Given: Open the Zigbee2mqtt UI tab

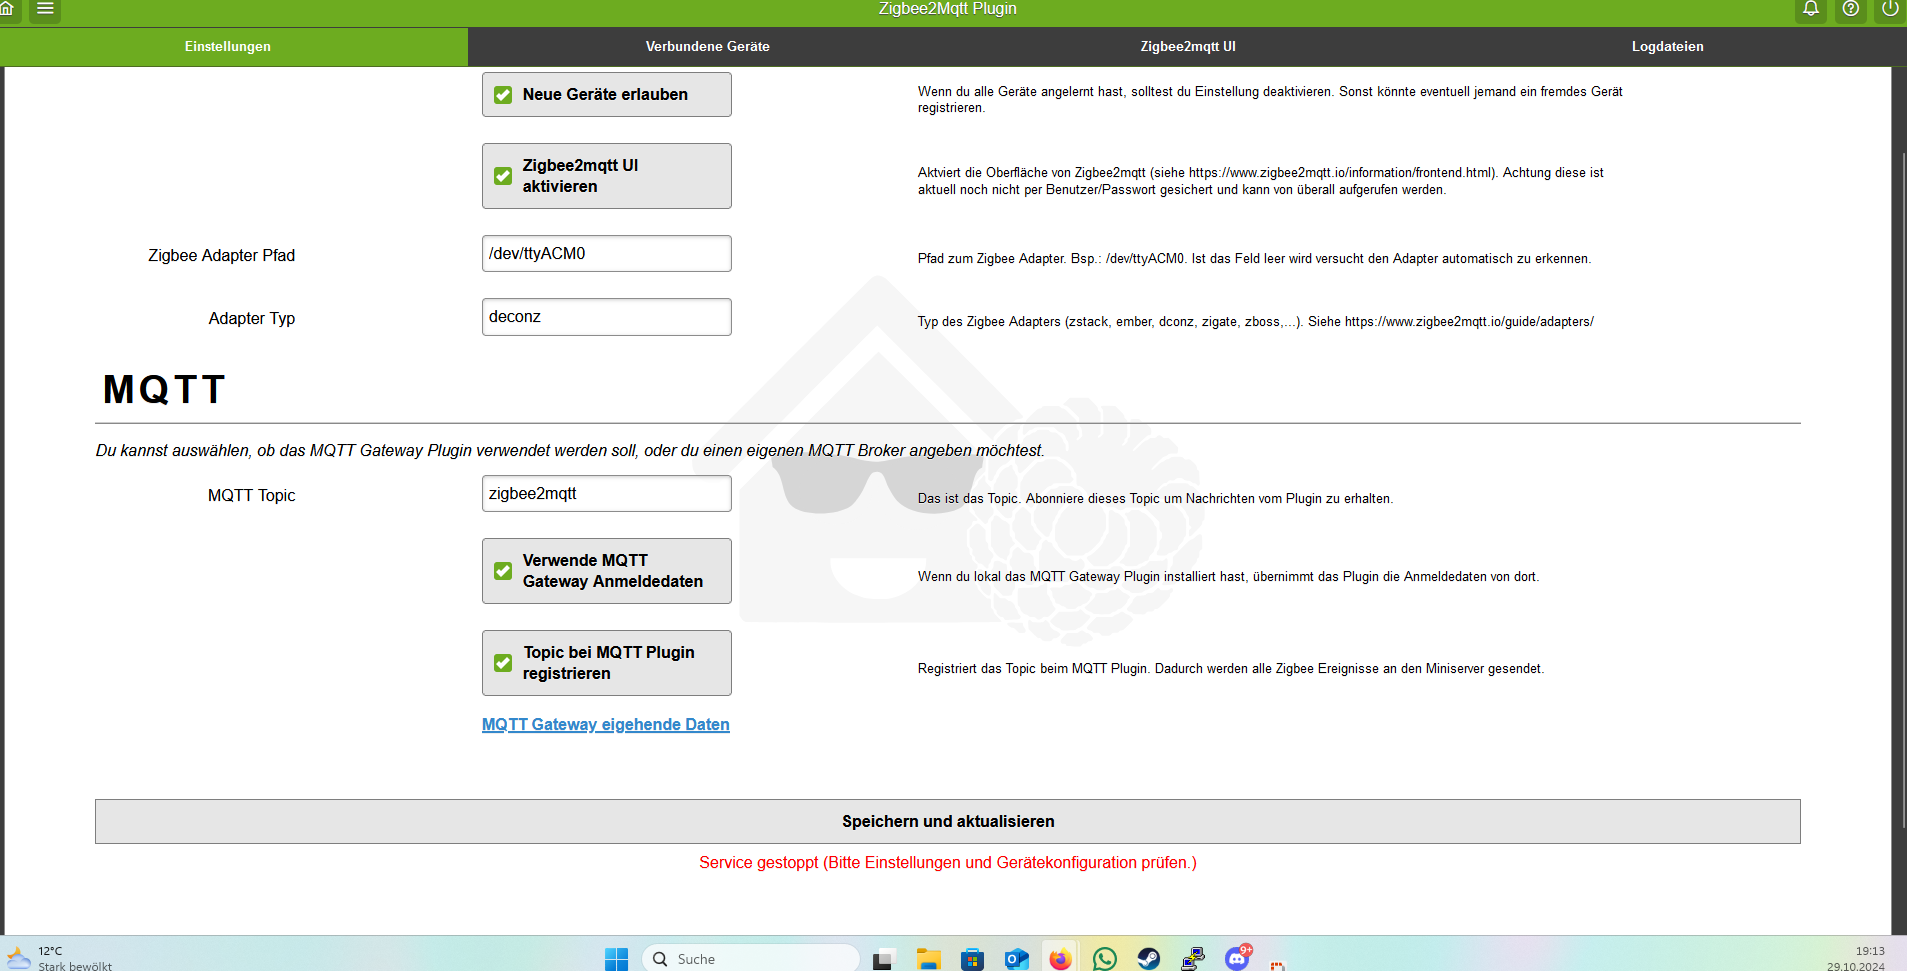Looking at the screenshot, I should coord(1188,47).
